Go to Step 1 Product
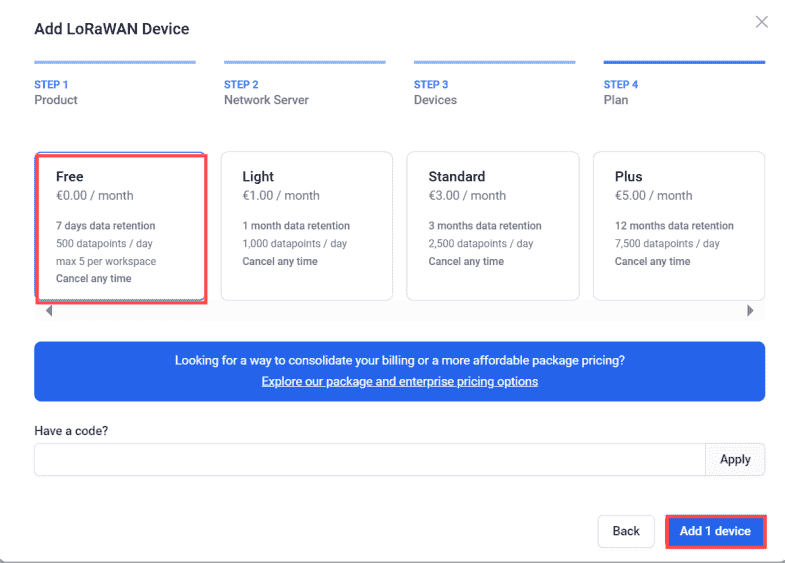785x563 pixels. tap(56, 92)
